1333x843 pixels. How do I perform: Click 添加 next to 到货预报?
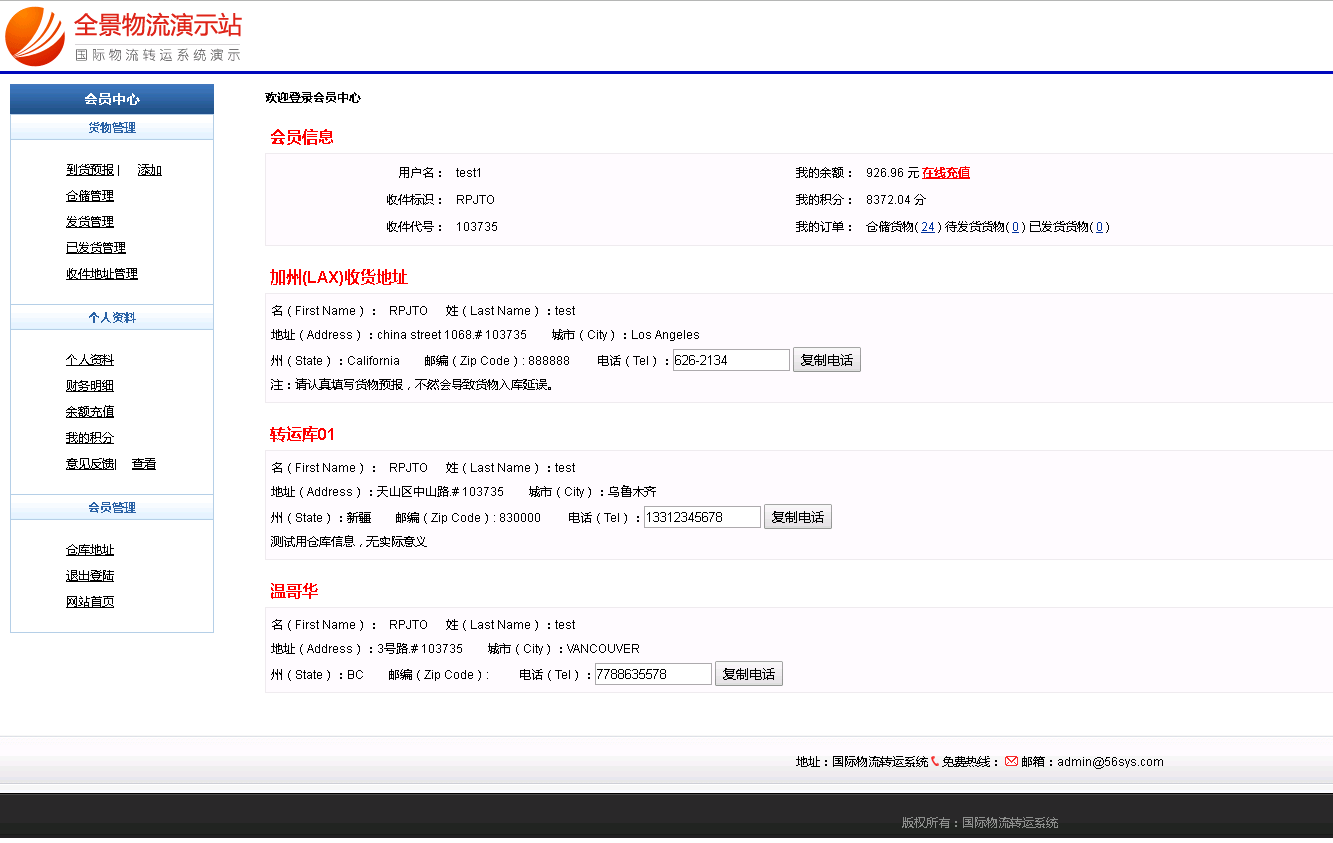coord(148,169)
